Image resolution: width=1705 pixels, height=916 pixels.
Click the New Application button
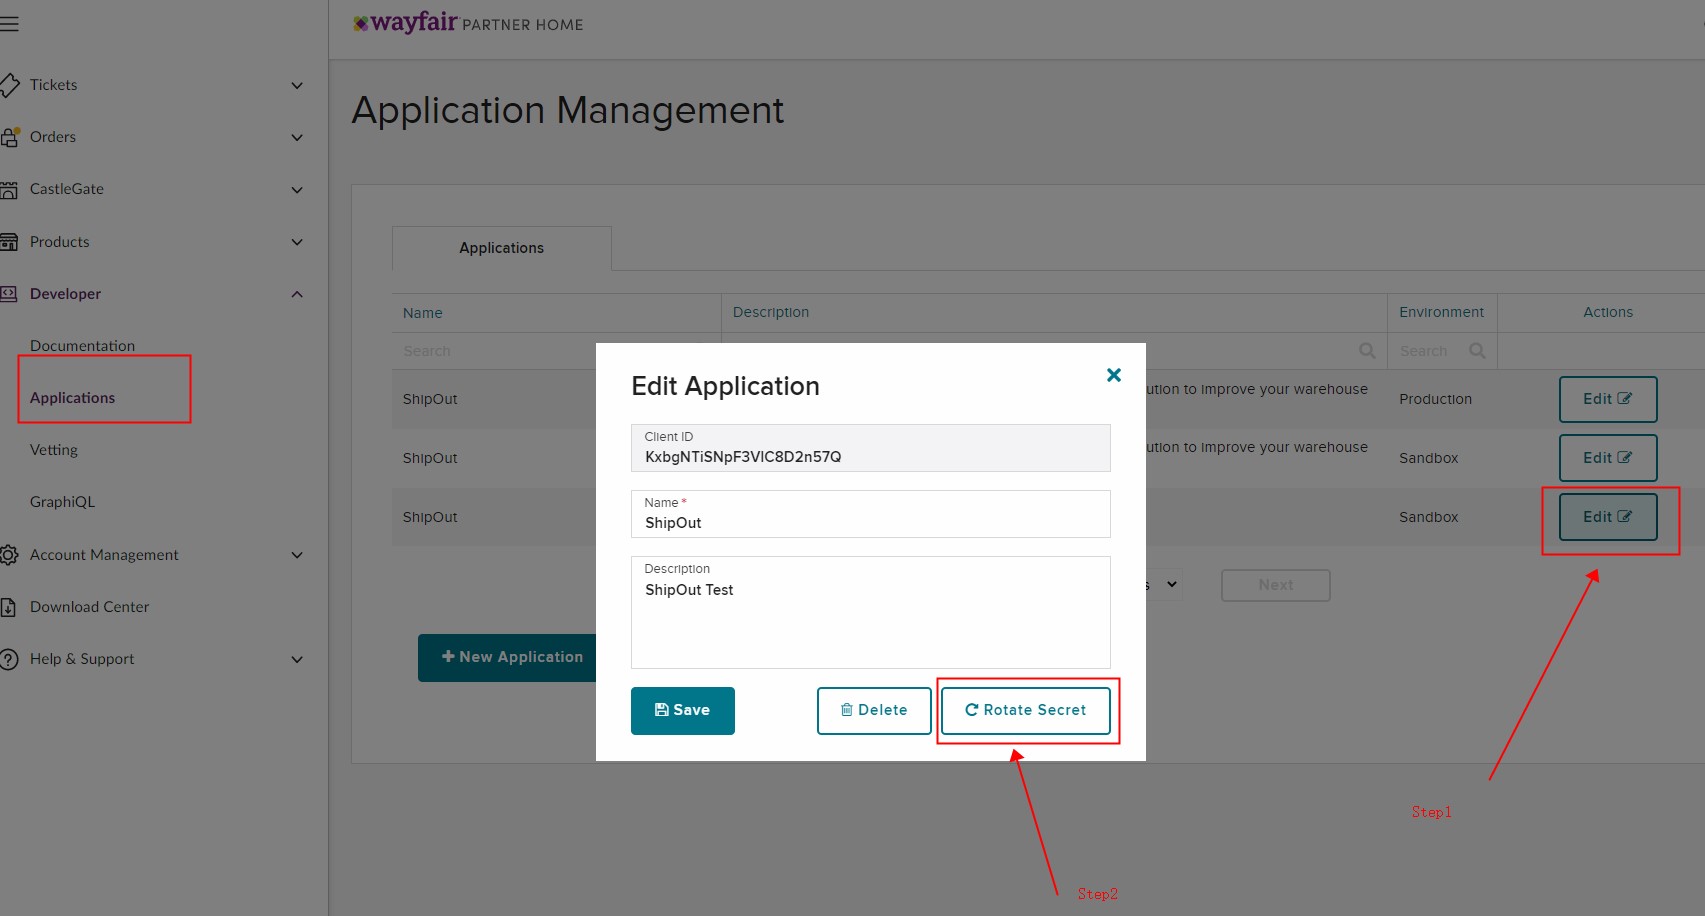[507, 657]
